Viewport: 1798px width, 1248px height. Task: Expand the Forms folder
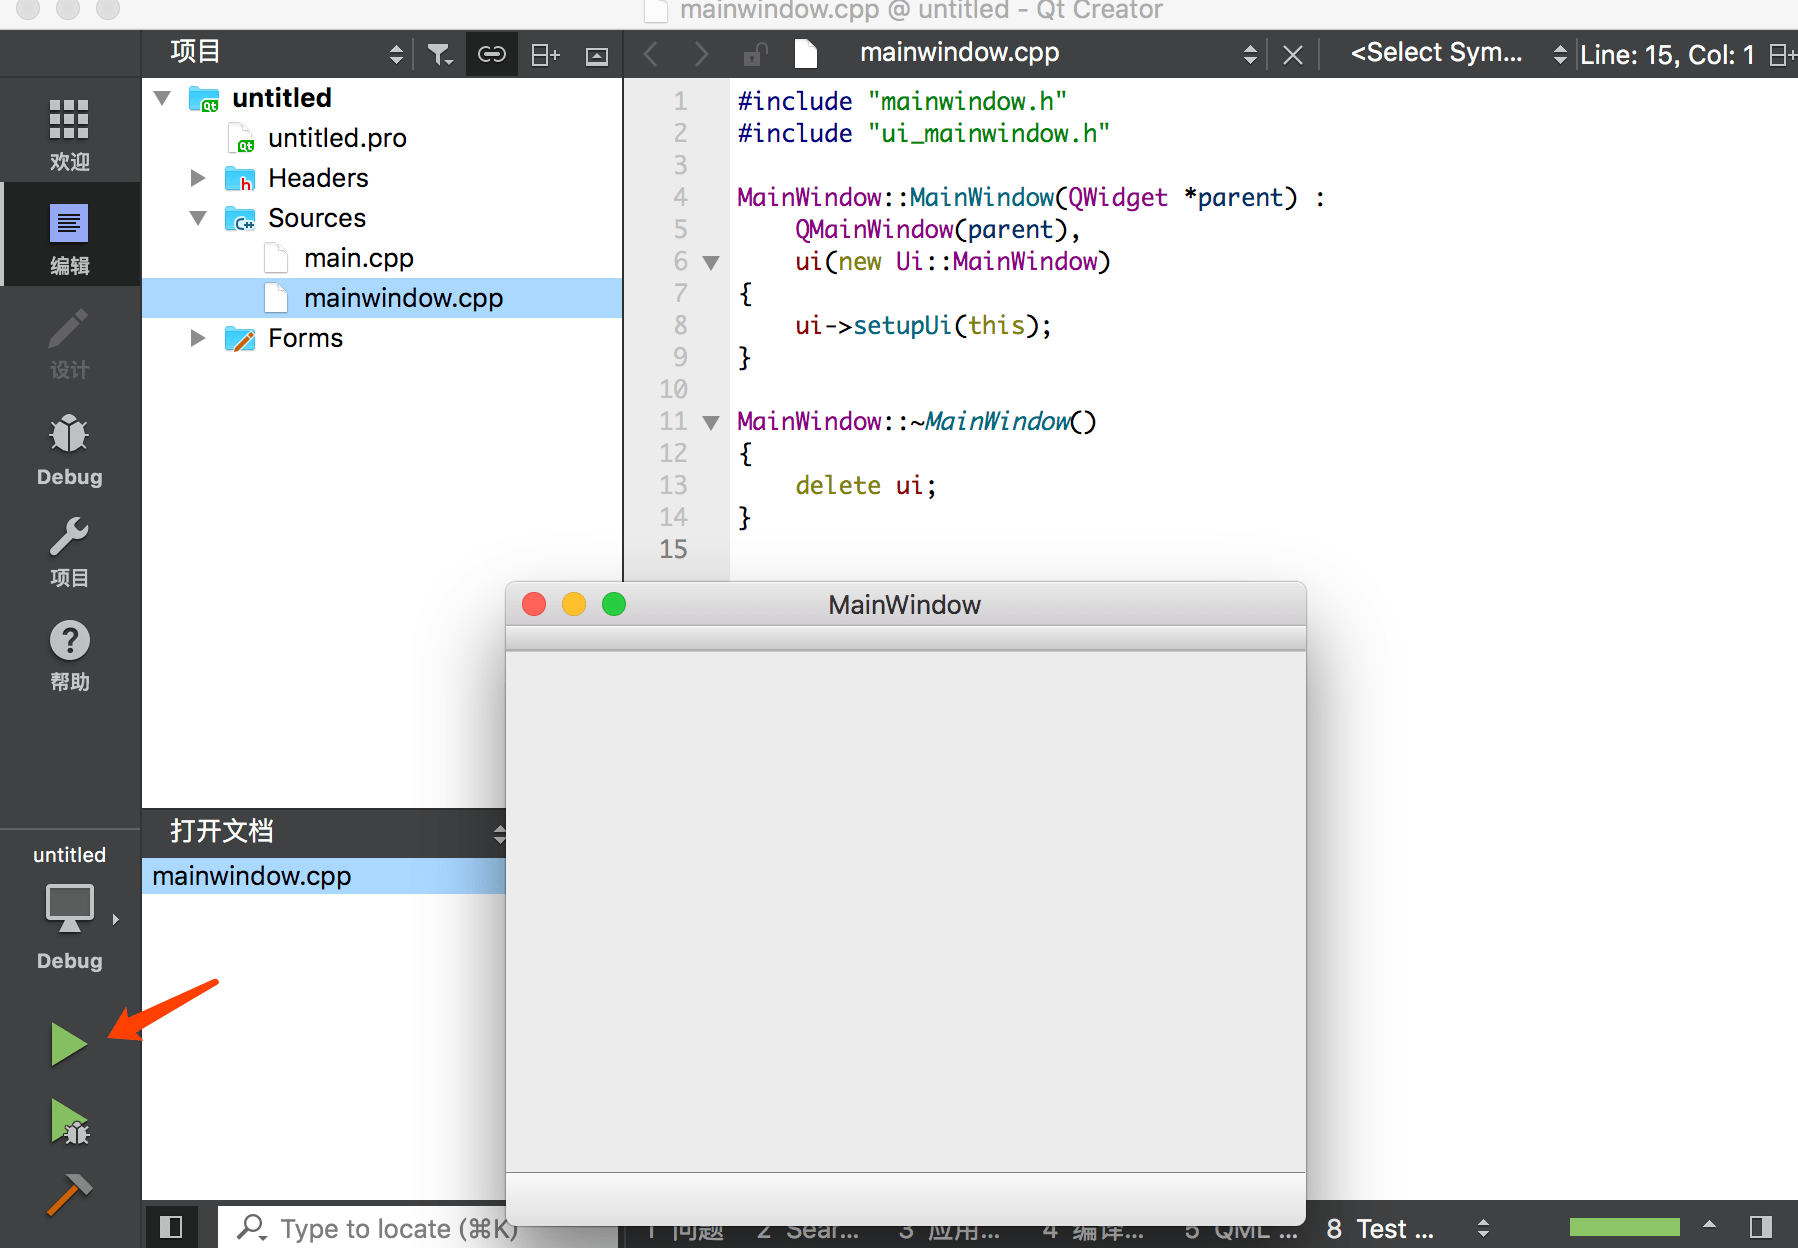pyautogui.click(x=198, y=338)
